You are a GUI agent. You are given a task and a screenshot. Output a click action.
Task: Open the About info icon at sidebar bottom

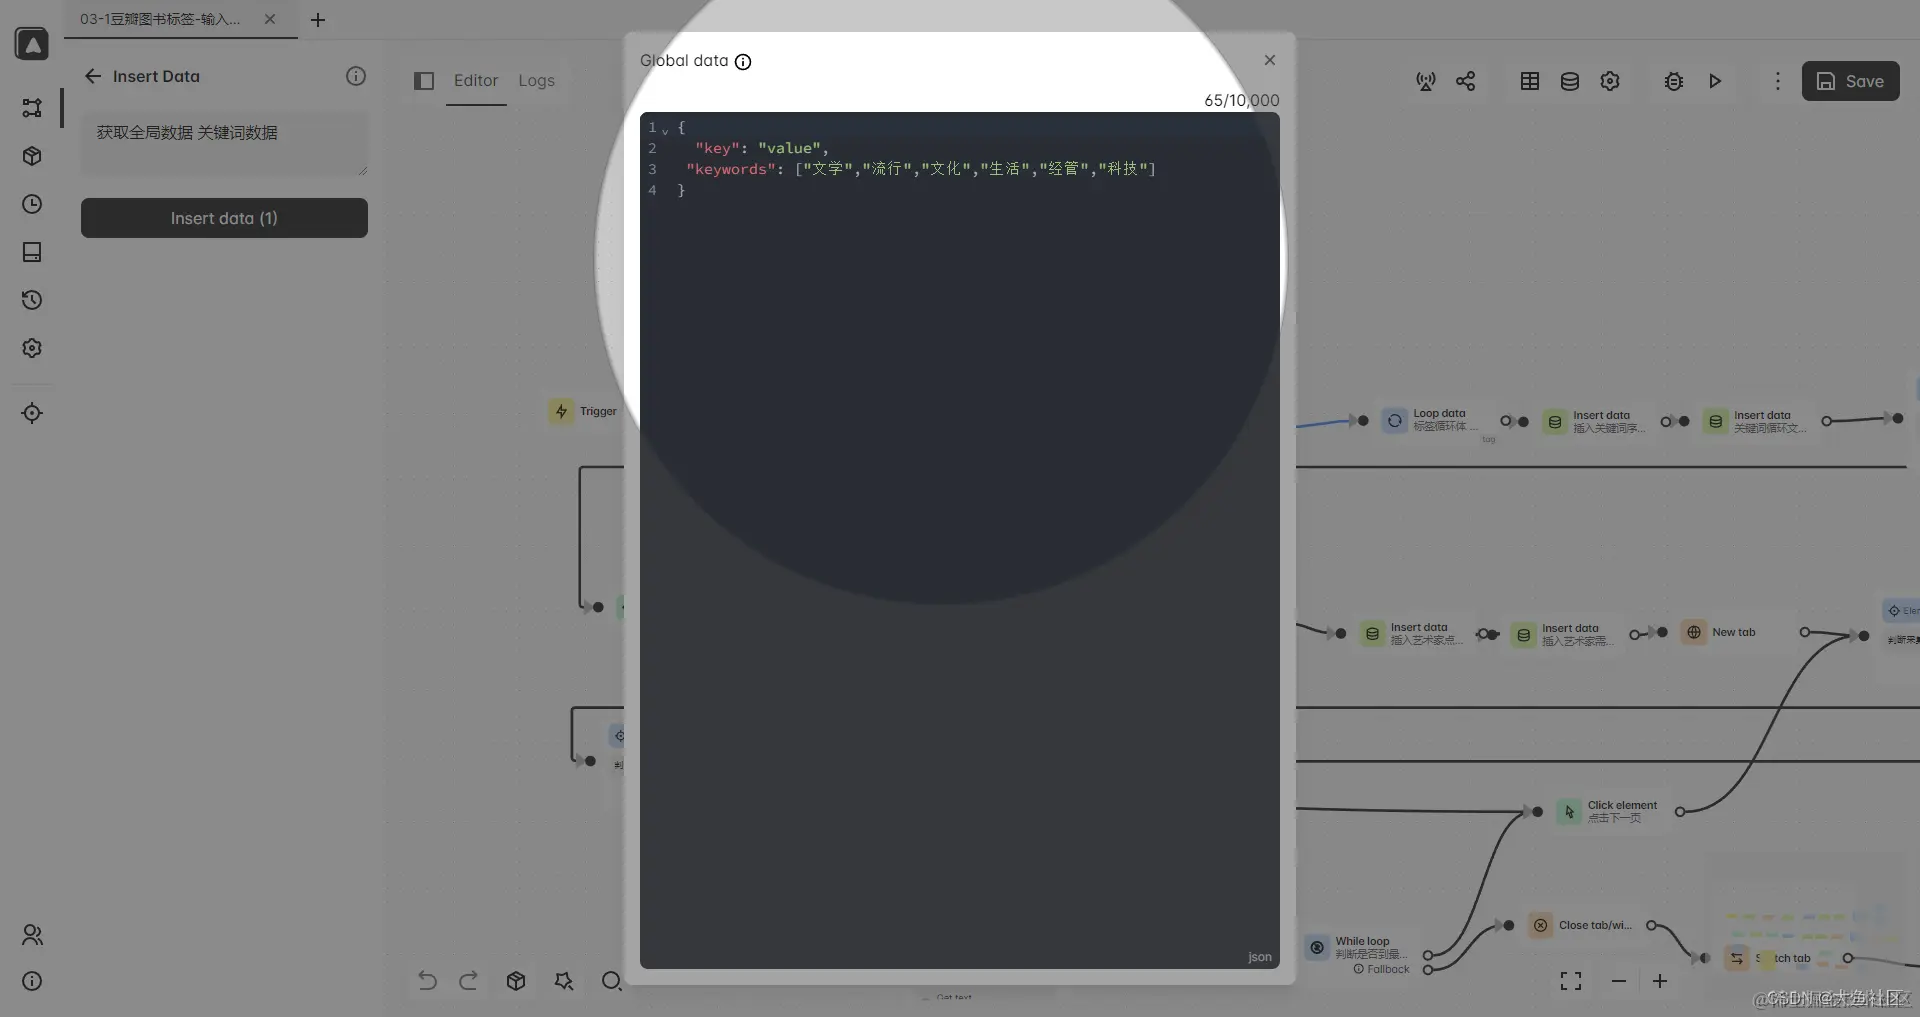[32, 981]
